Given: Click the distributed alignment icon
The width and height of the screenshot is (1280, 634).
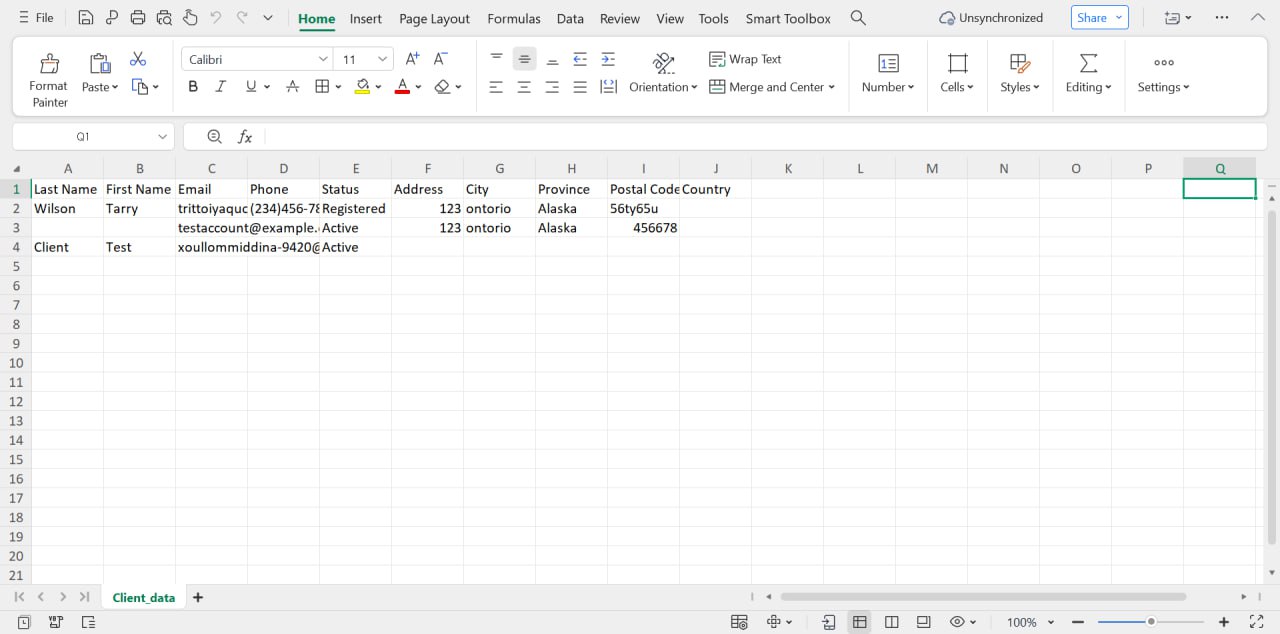Looking at the screenshot, I should point(608,87).
